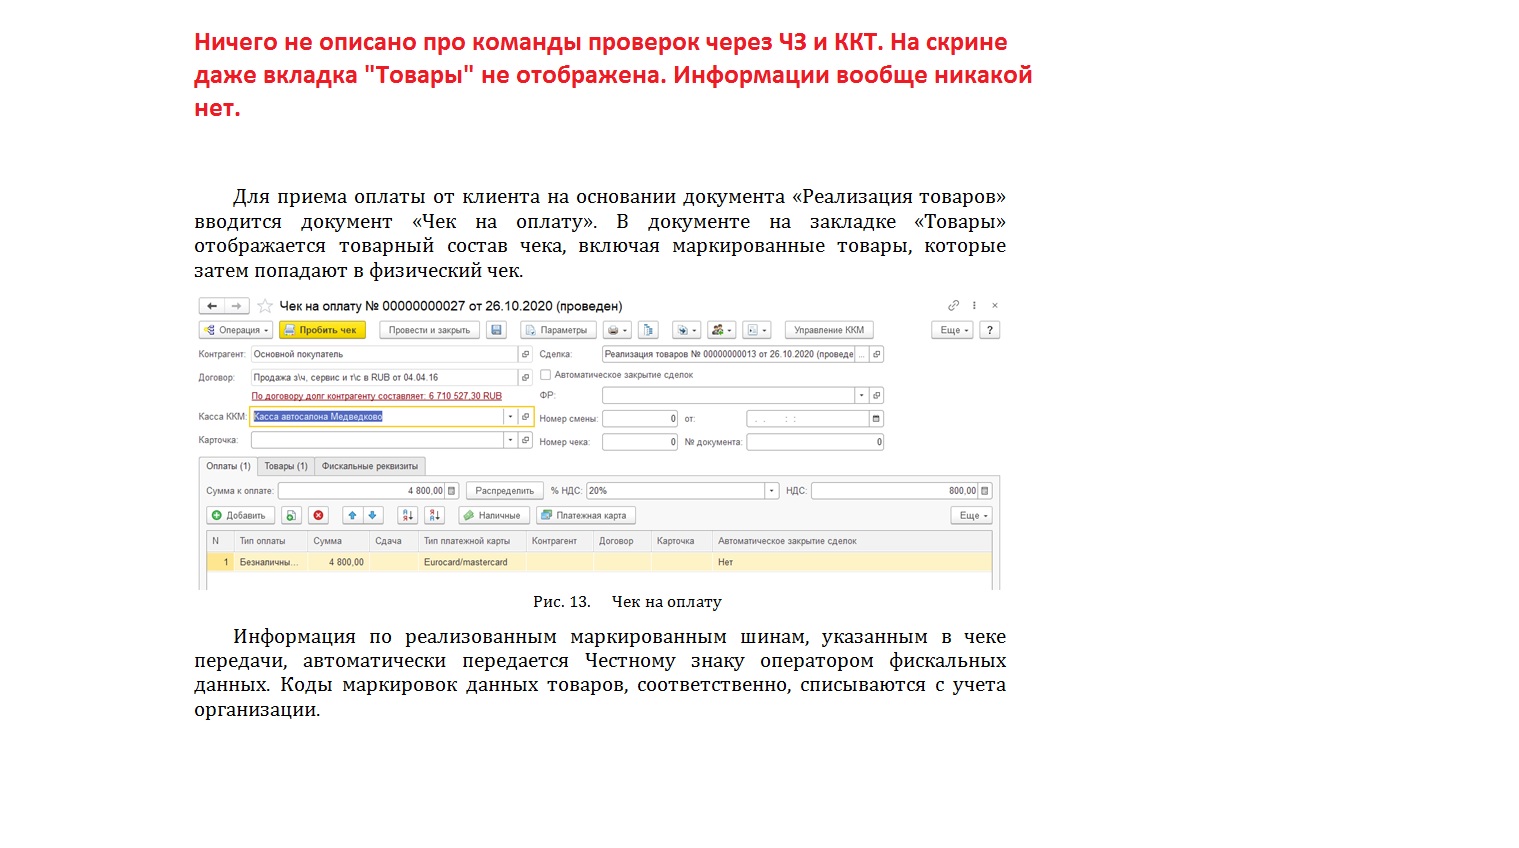Screen dimensions: 1519x848
Task: Add a payment row with Добавить
Action: [x=240, y=516]
